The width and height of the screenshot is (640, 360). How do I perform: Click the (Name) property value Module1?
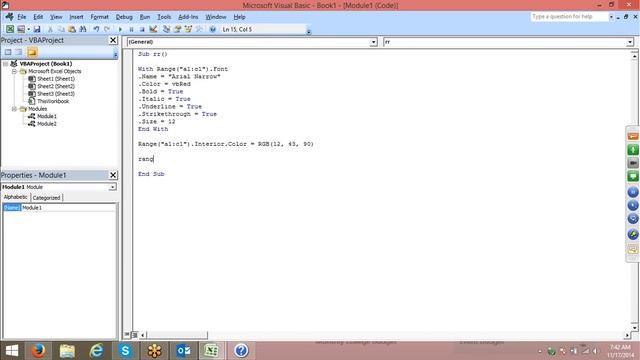coord(68,208)
